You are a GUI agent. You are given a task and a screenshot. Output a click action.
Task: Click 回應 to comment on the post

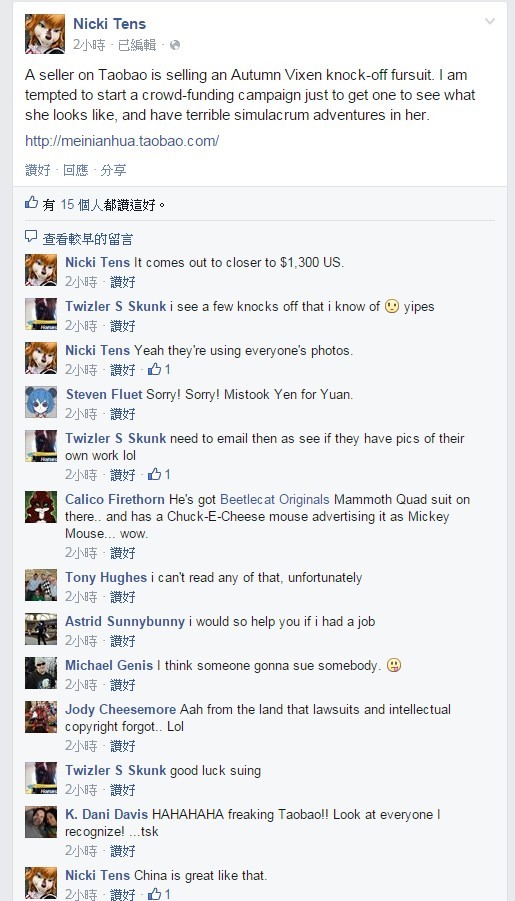[76, 170]
